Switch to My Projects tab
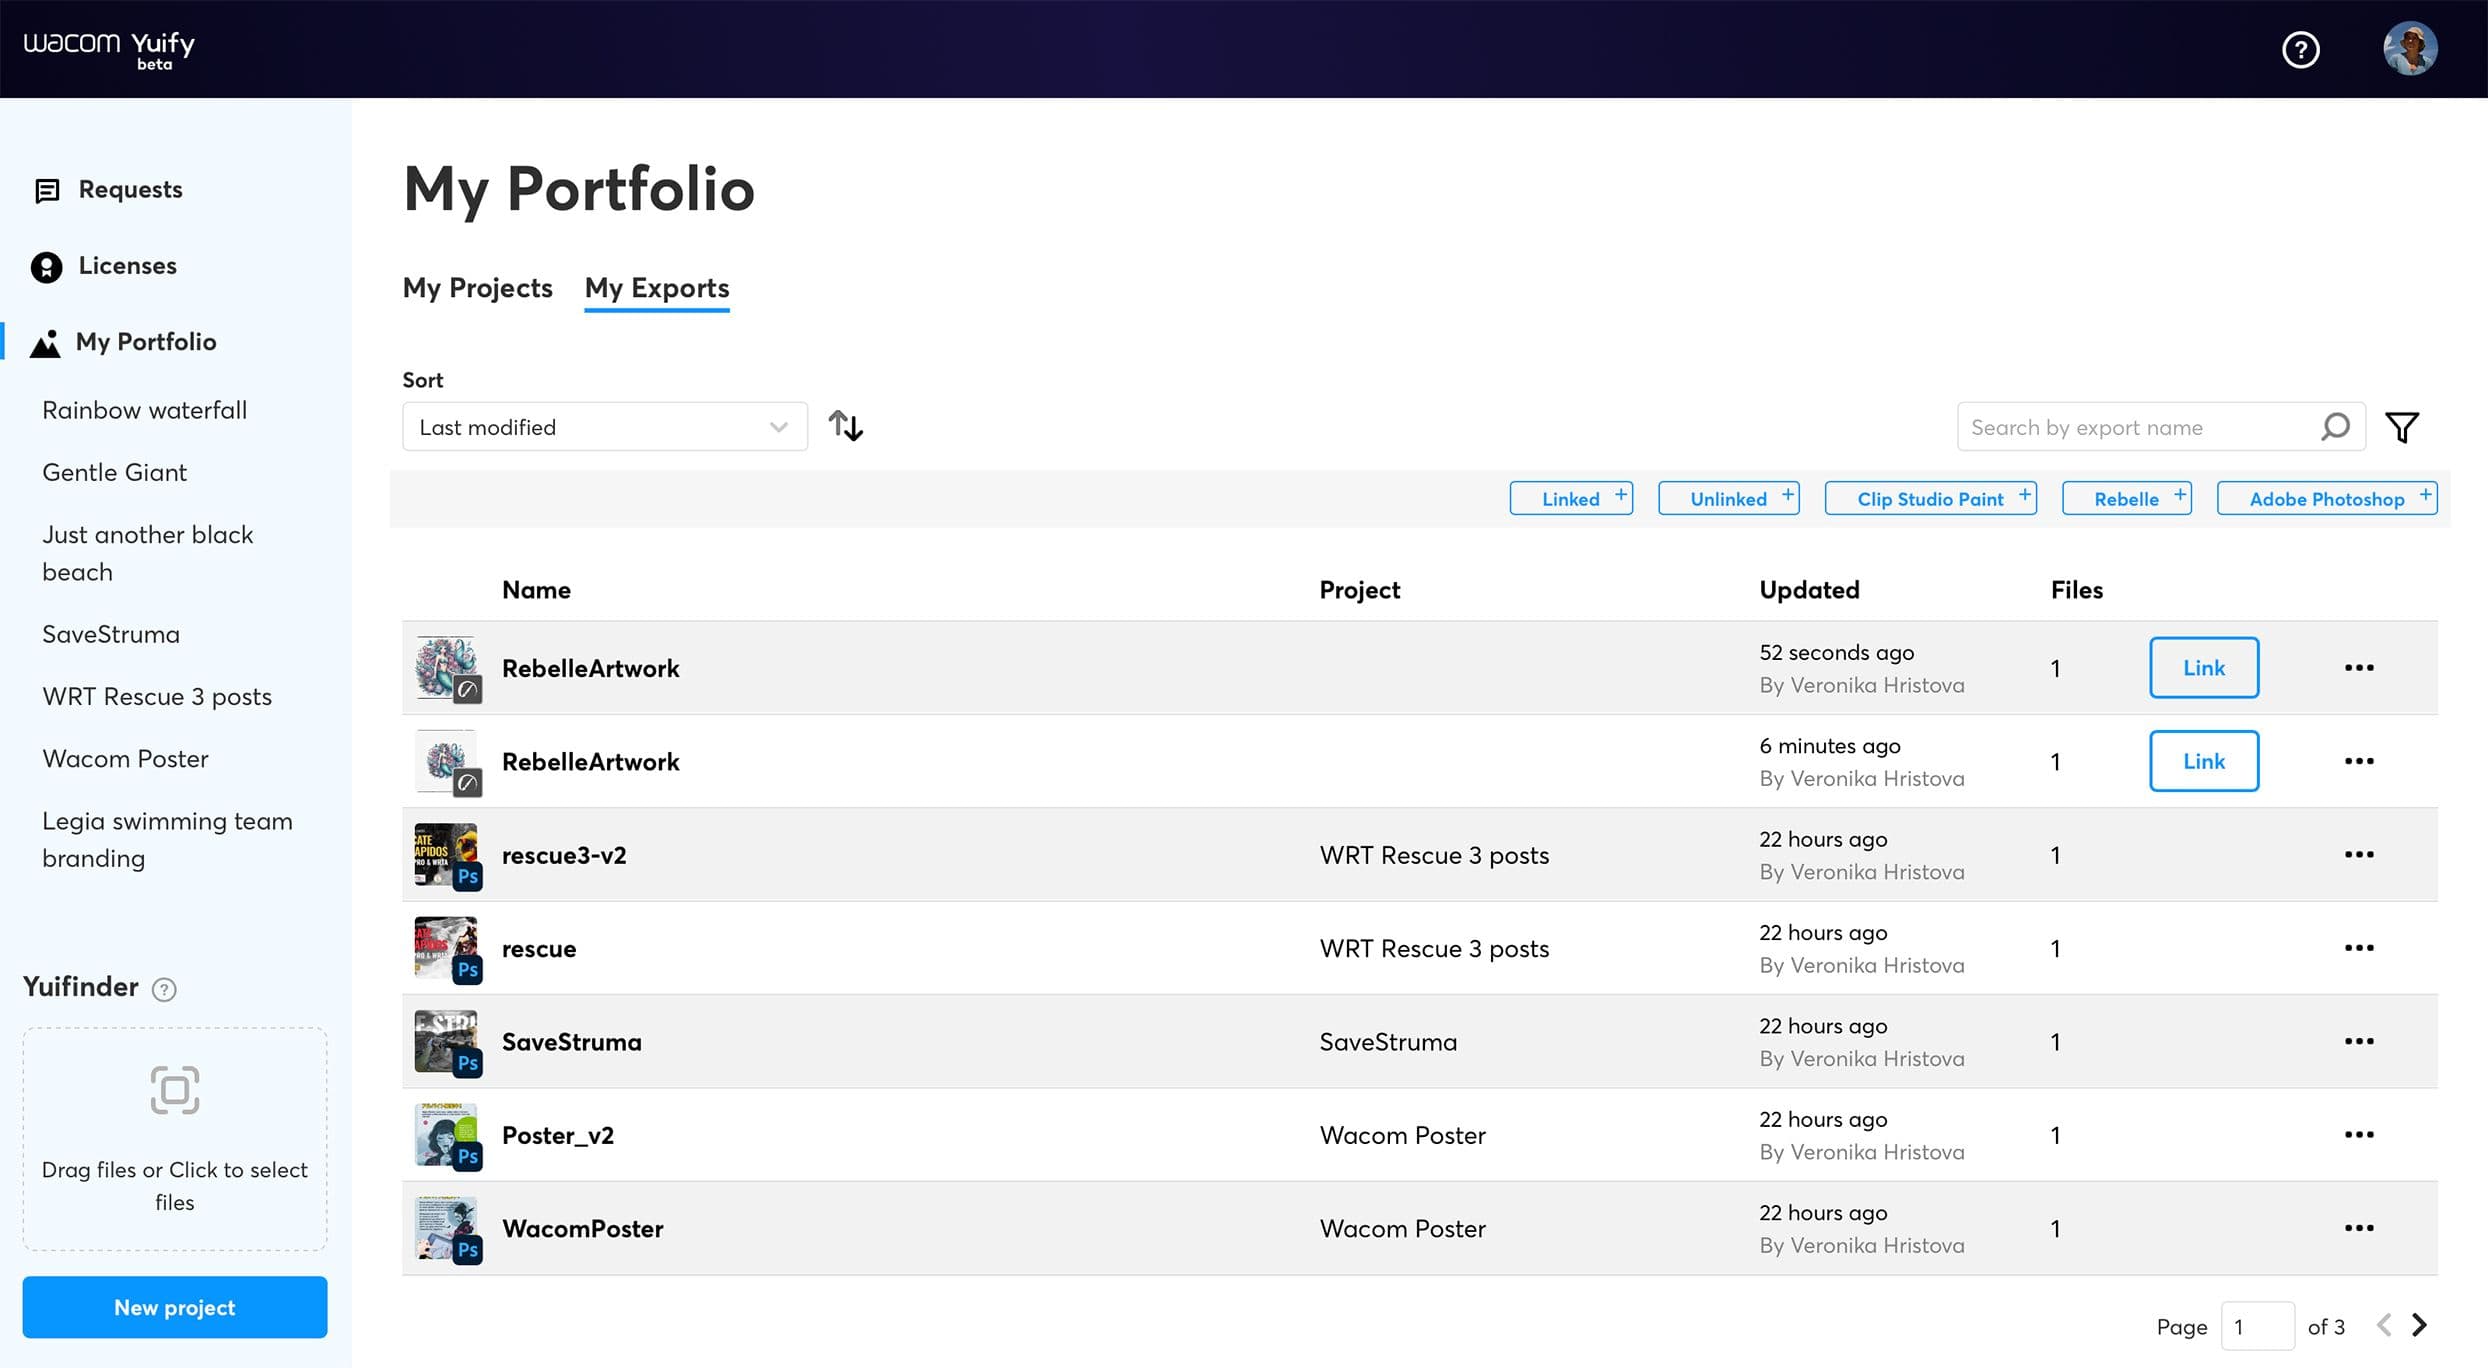 (478, 288)
